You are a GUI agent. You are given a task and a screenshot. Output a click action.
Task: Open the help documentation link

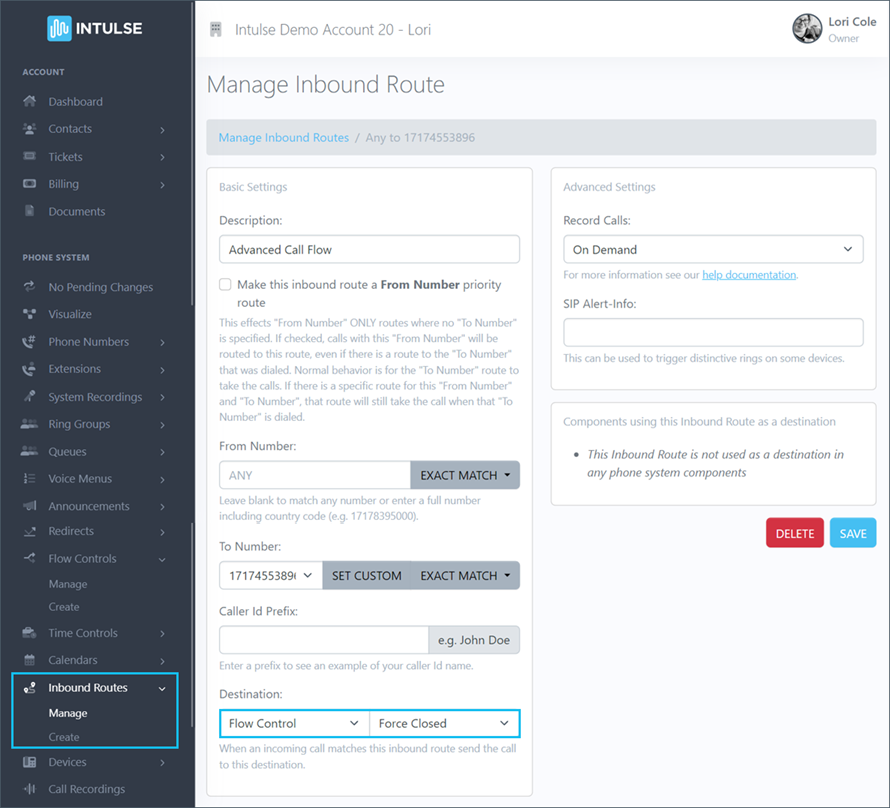(749, 275)
